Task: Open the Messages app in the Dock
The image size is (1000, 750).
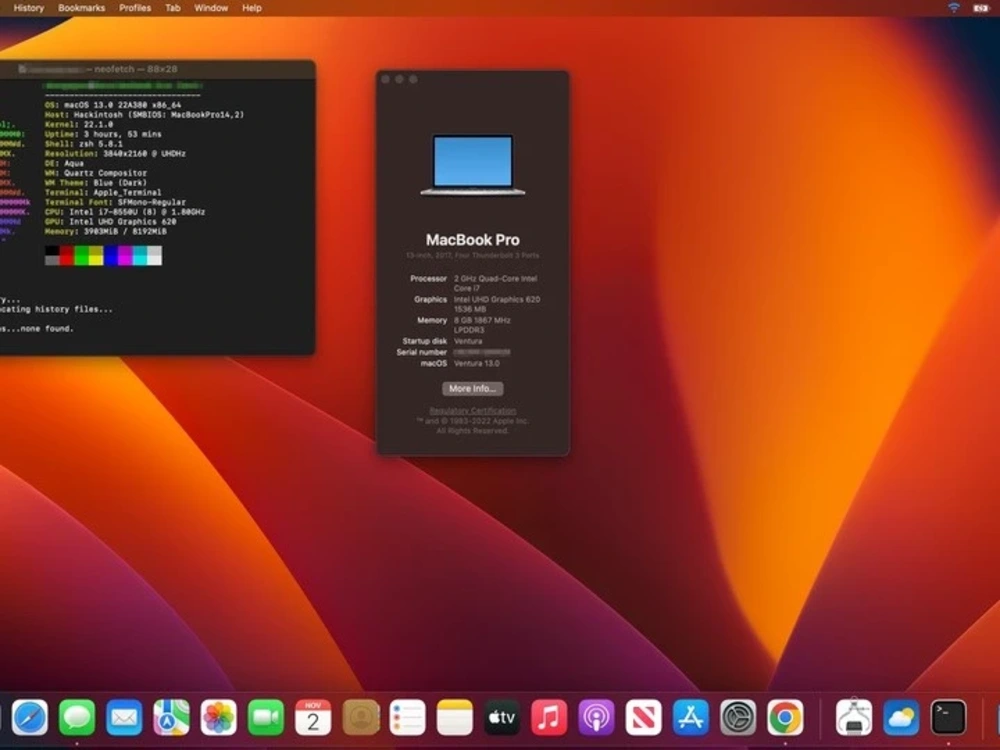Action: pyautogui.click(x=77, y=717)
